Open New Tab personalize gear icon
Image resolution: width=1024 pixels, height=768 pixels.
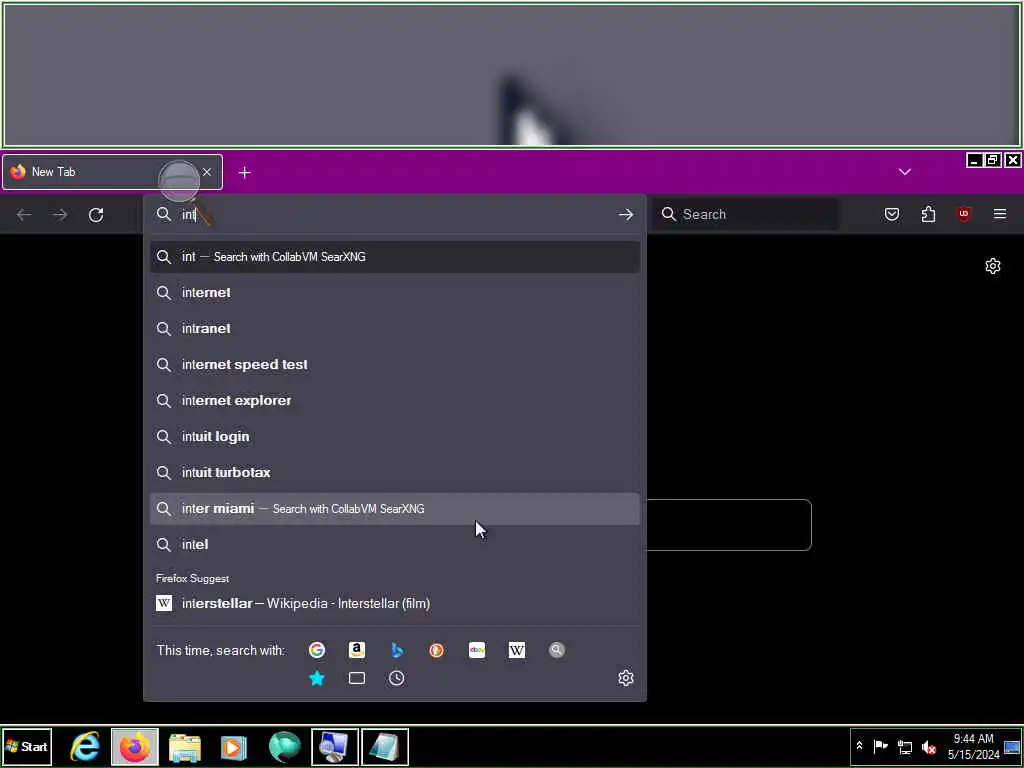(993, 266)
